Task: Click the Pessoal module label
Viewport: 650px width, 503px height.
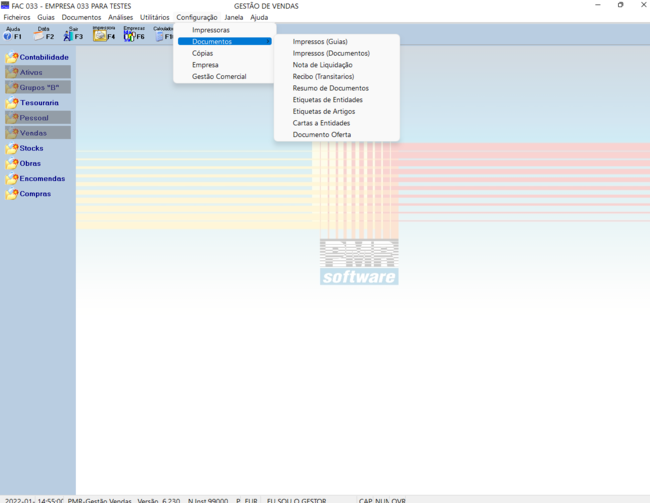Action: (34, 118)
